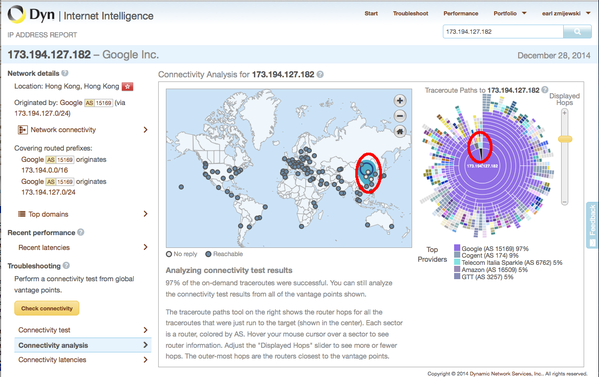Click the Network connectivity tree icon
This screenshot has height=377, width=599.
[23, 130]
